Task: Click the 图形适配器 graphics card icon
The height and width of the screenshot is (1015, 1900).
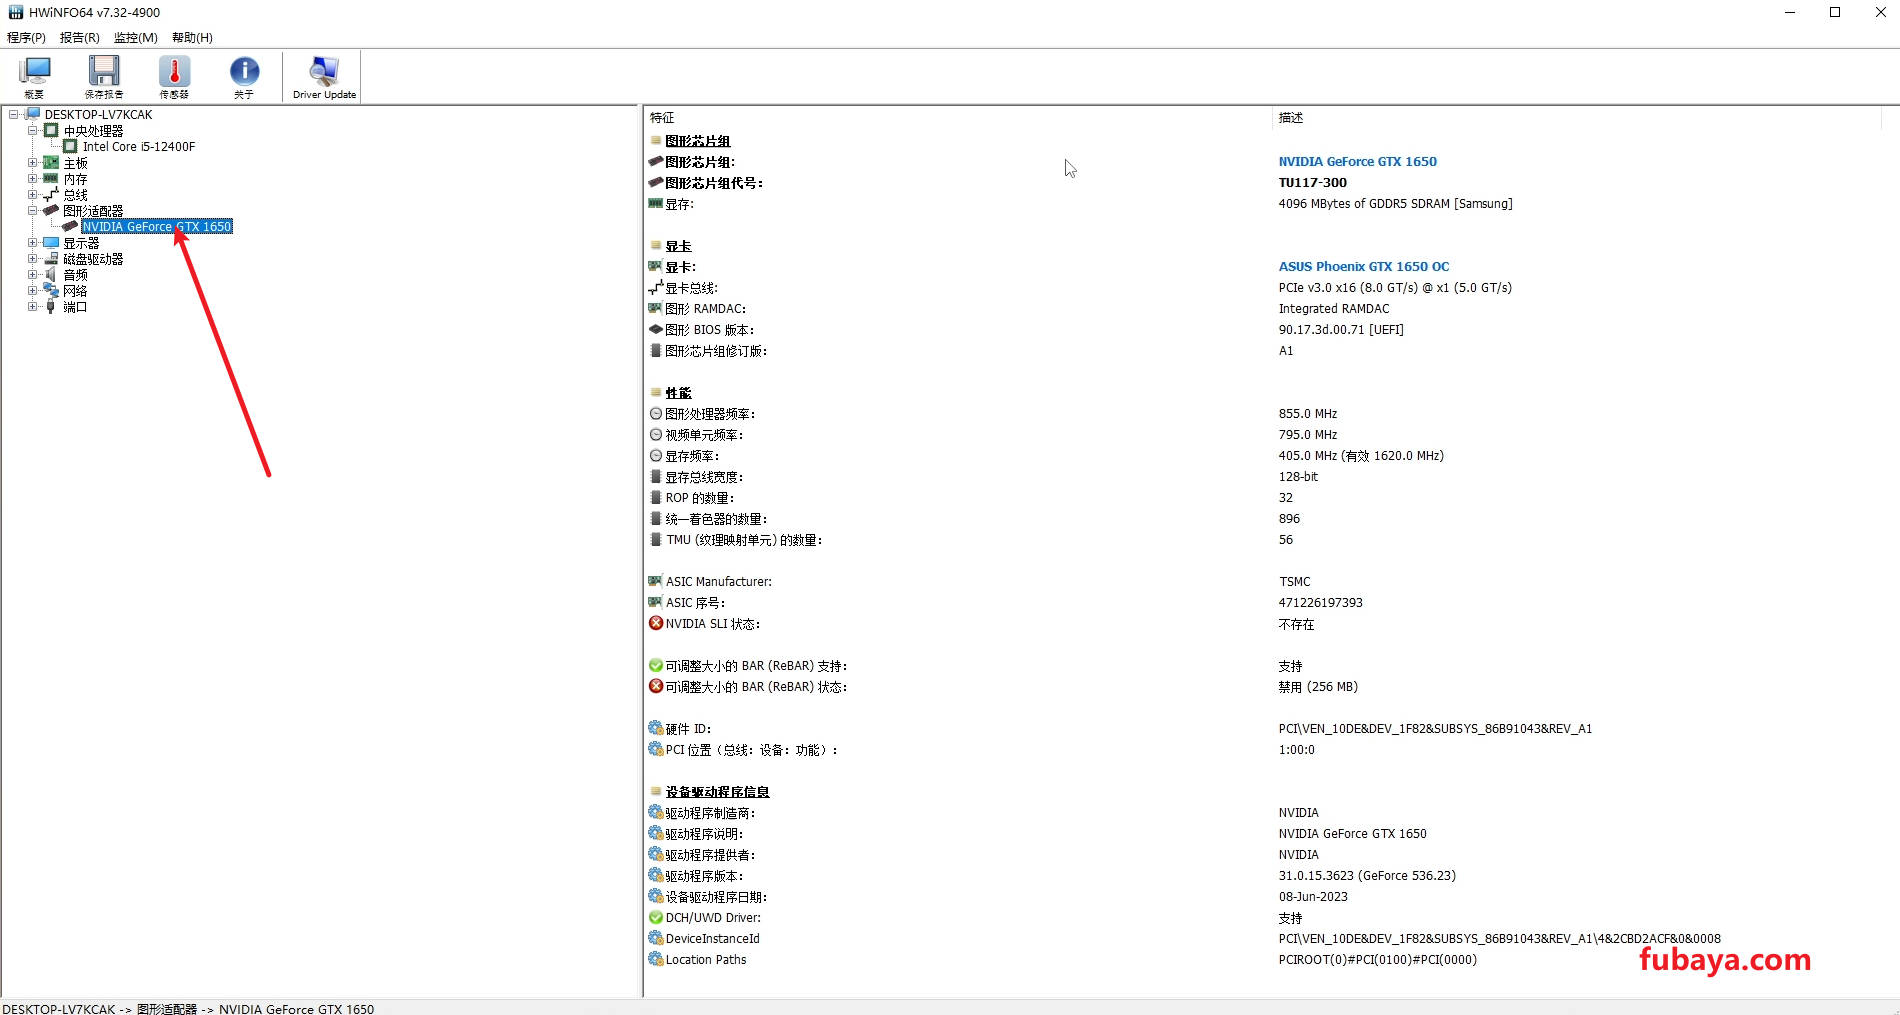Action: 51,210
